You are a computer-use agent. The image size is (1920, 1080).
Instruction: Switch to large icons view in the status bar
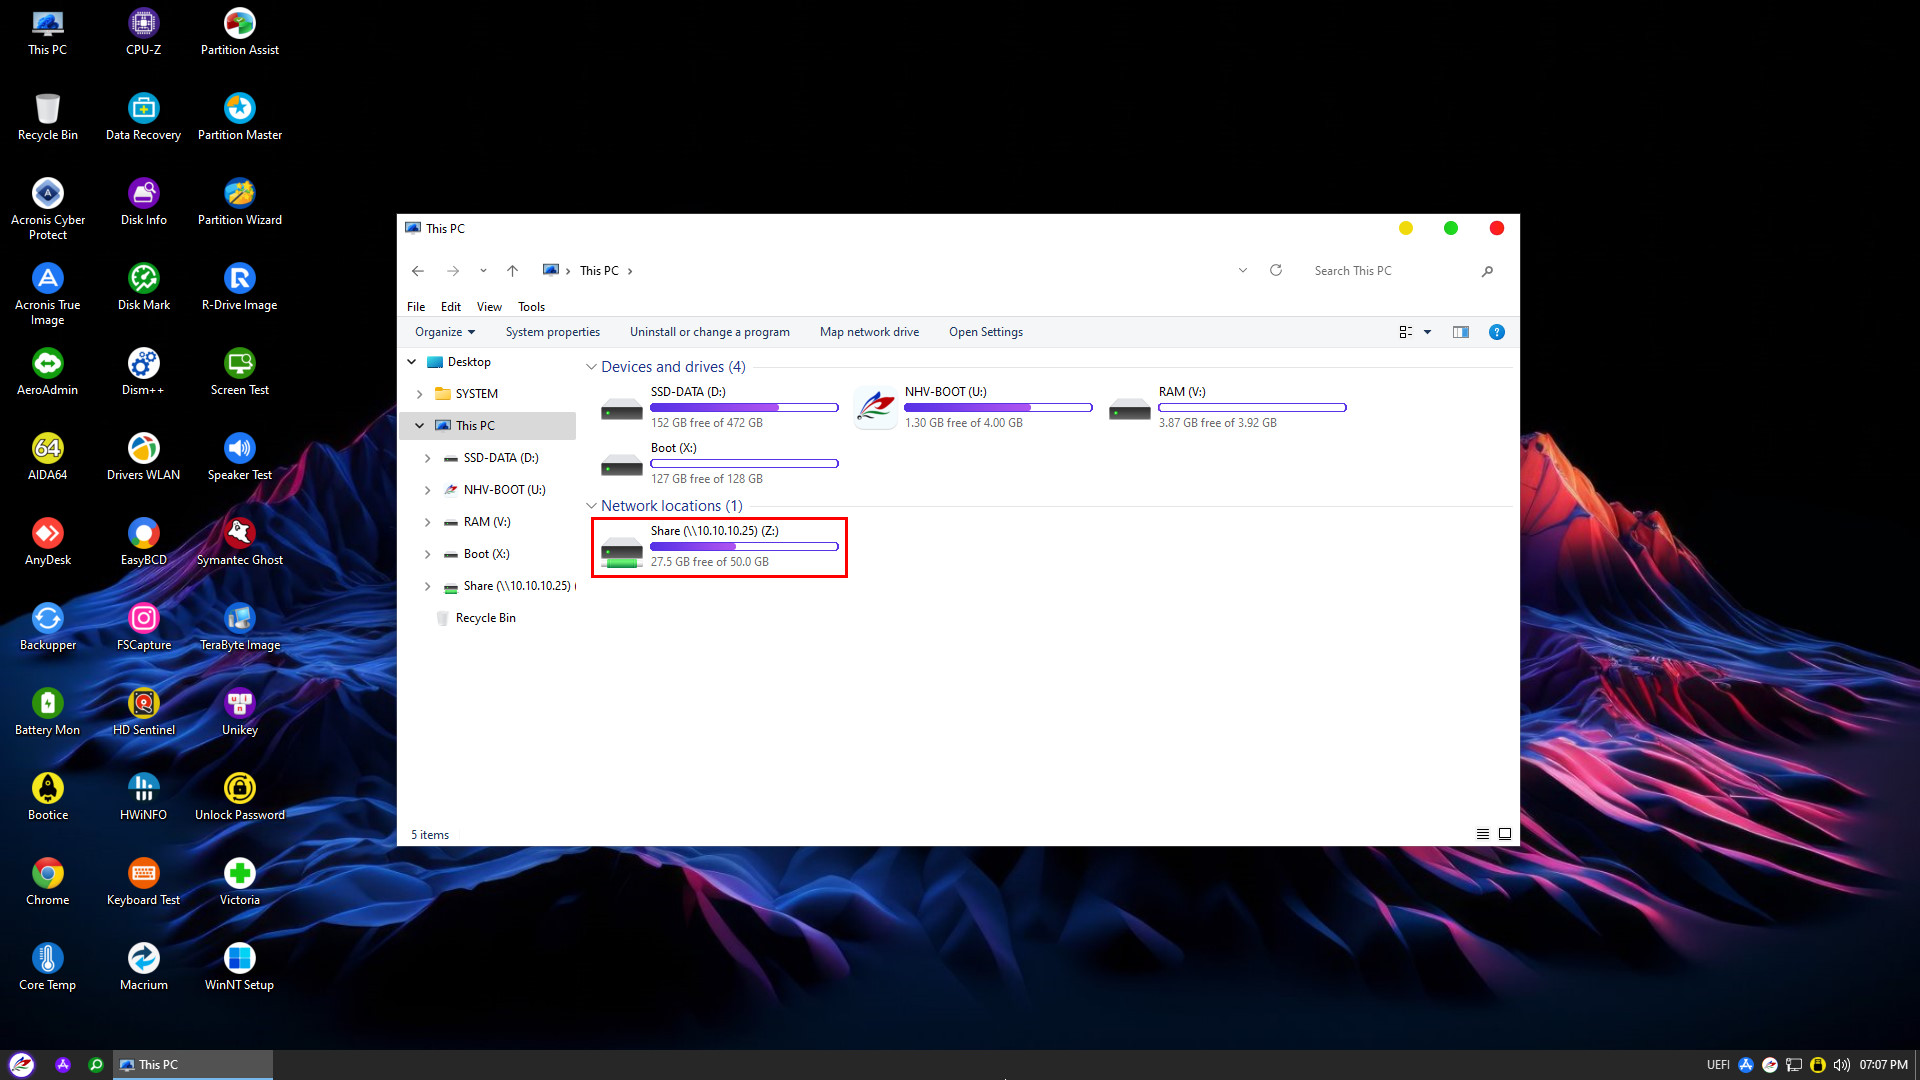tap(1505, 834)
